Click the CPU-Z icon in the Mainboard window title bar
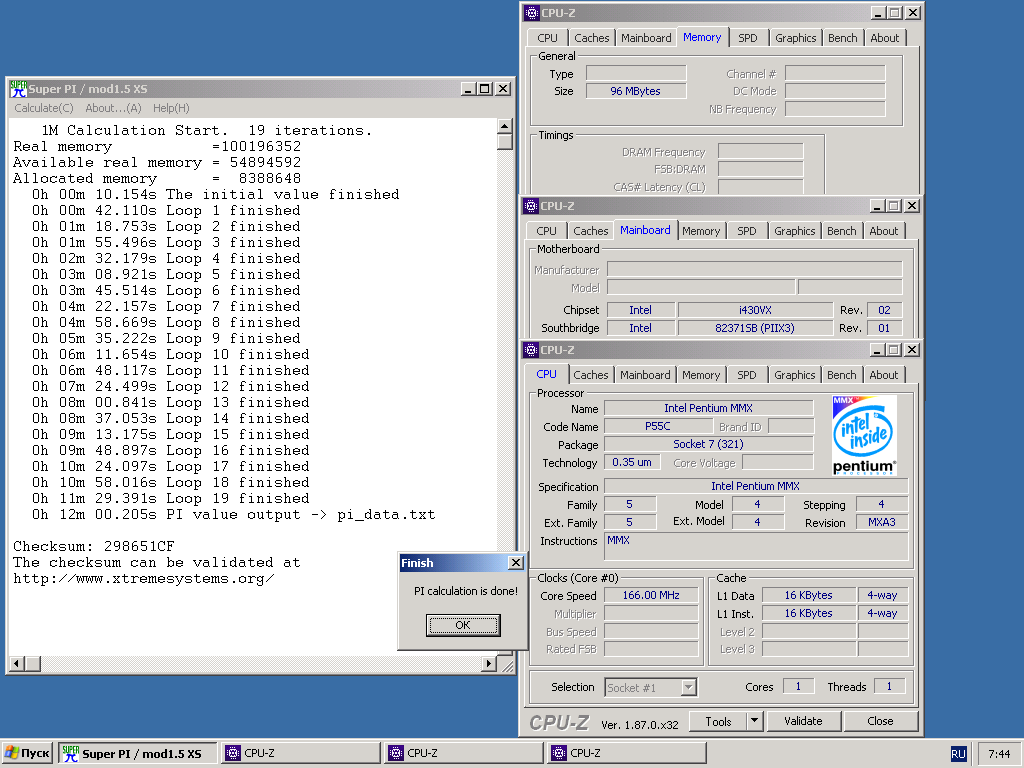This screenshot has height=768, width=1024. point(530,206)
